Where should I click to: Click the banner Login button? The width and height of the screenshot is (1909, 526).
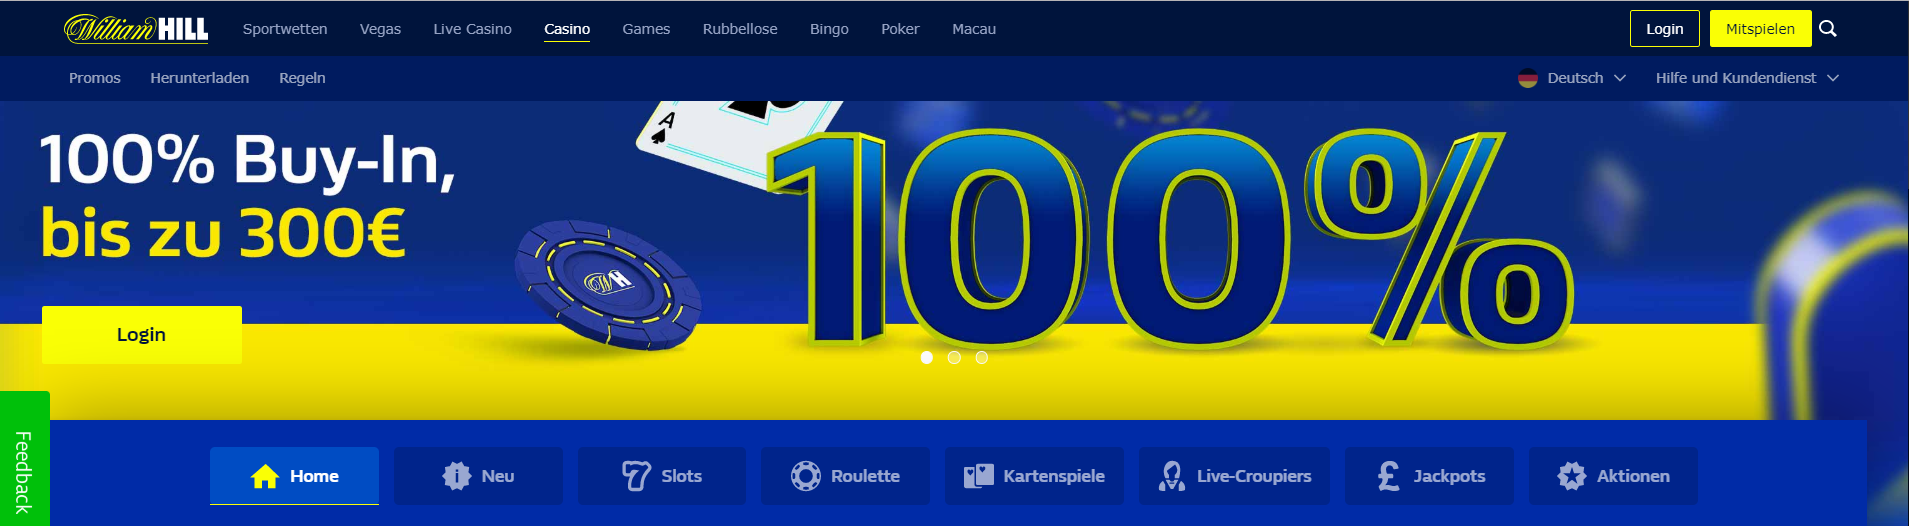click(x=142, y=335)
